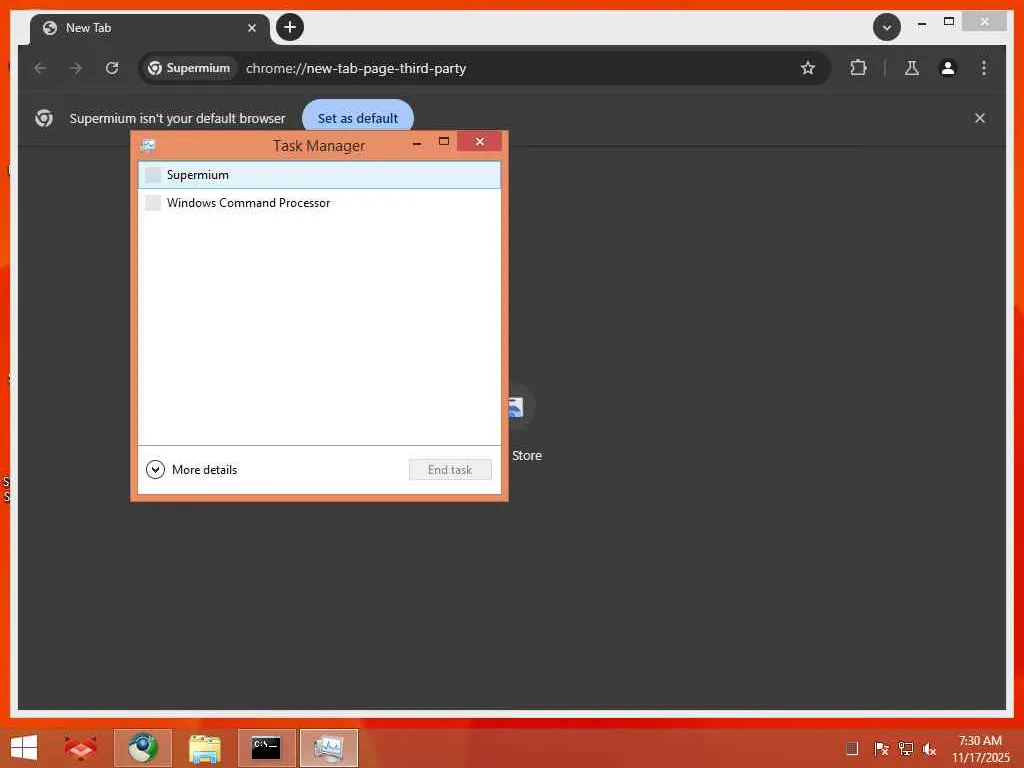Screen dimensions: 1024x768
Task: Click the address bar URL text
Action: pos(356,69)
